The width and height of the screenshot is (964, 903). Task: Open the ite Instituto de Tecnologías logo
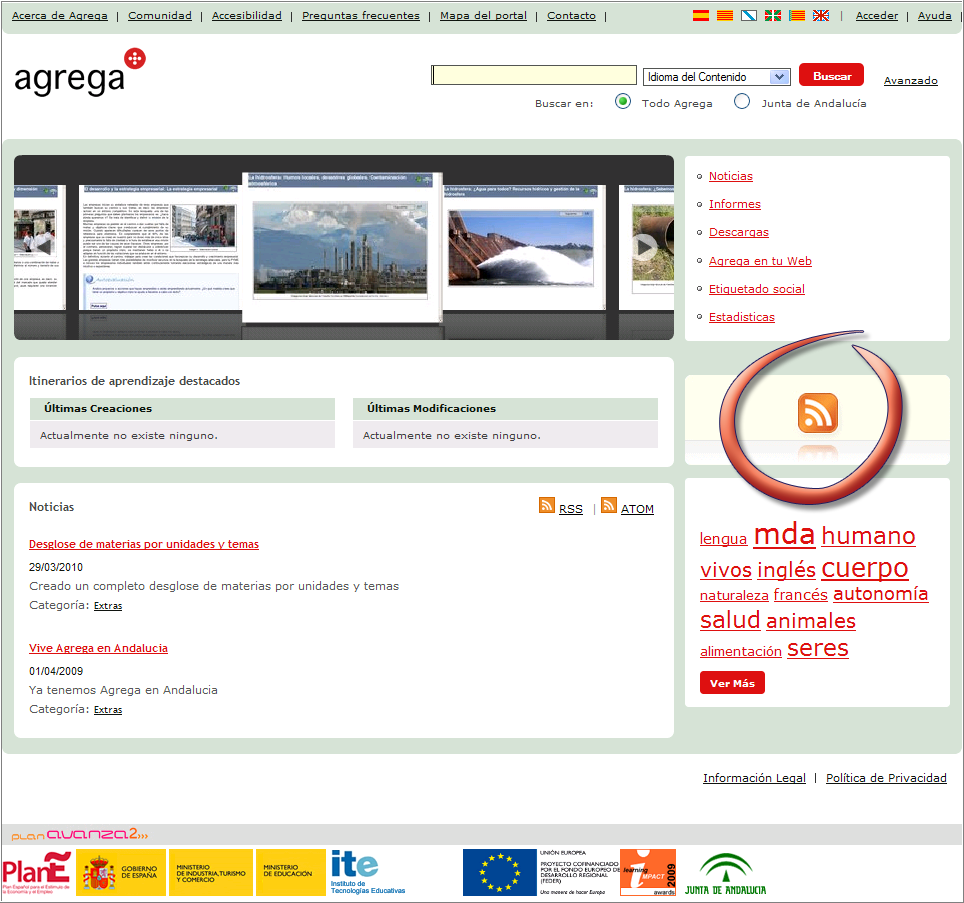368,872
